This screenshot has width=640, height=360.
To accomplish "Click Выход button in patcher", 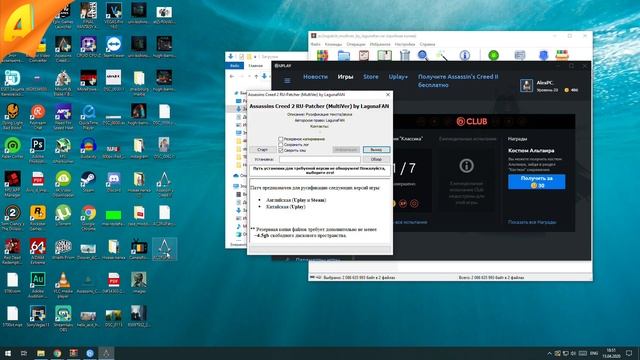I will click(x=376, y=150).
